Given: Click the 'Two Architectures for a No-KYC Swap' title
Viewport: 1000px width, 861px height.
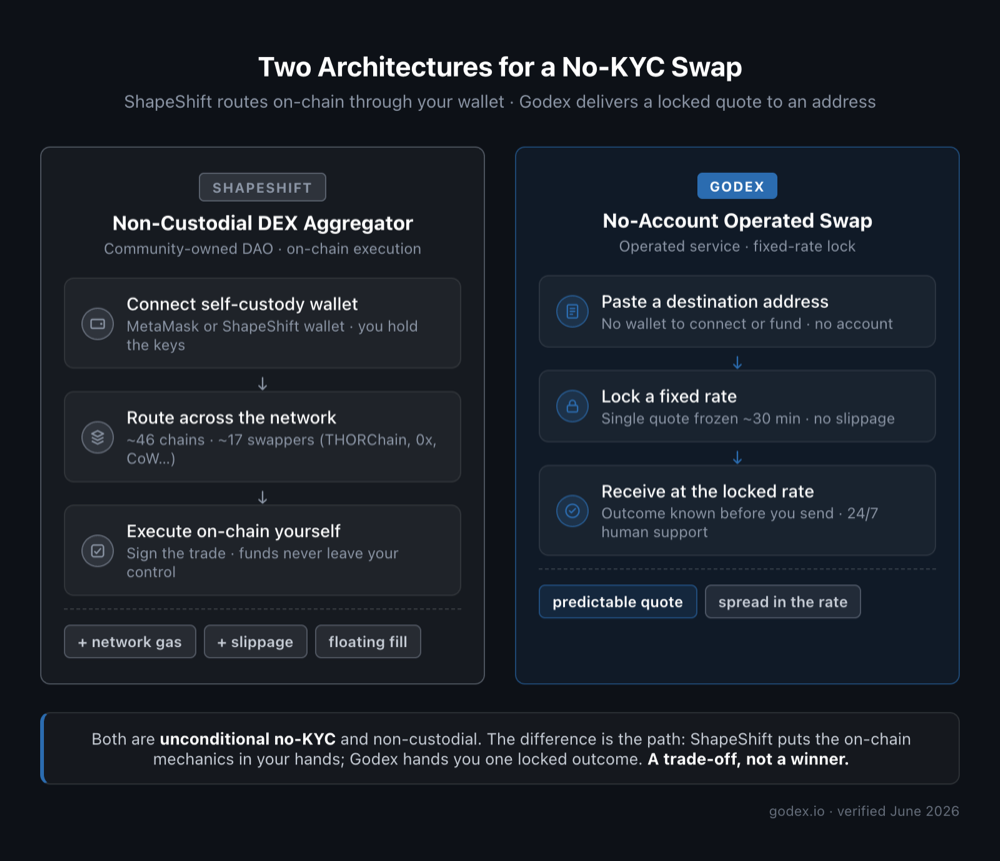Looking at the screenshot, I should 499,67.
